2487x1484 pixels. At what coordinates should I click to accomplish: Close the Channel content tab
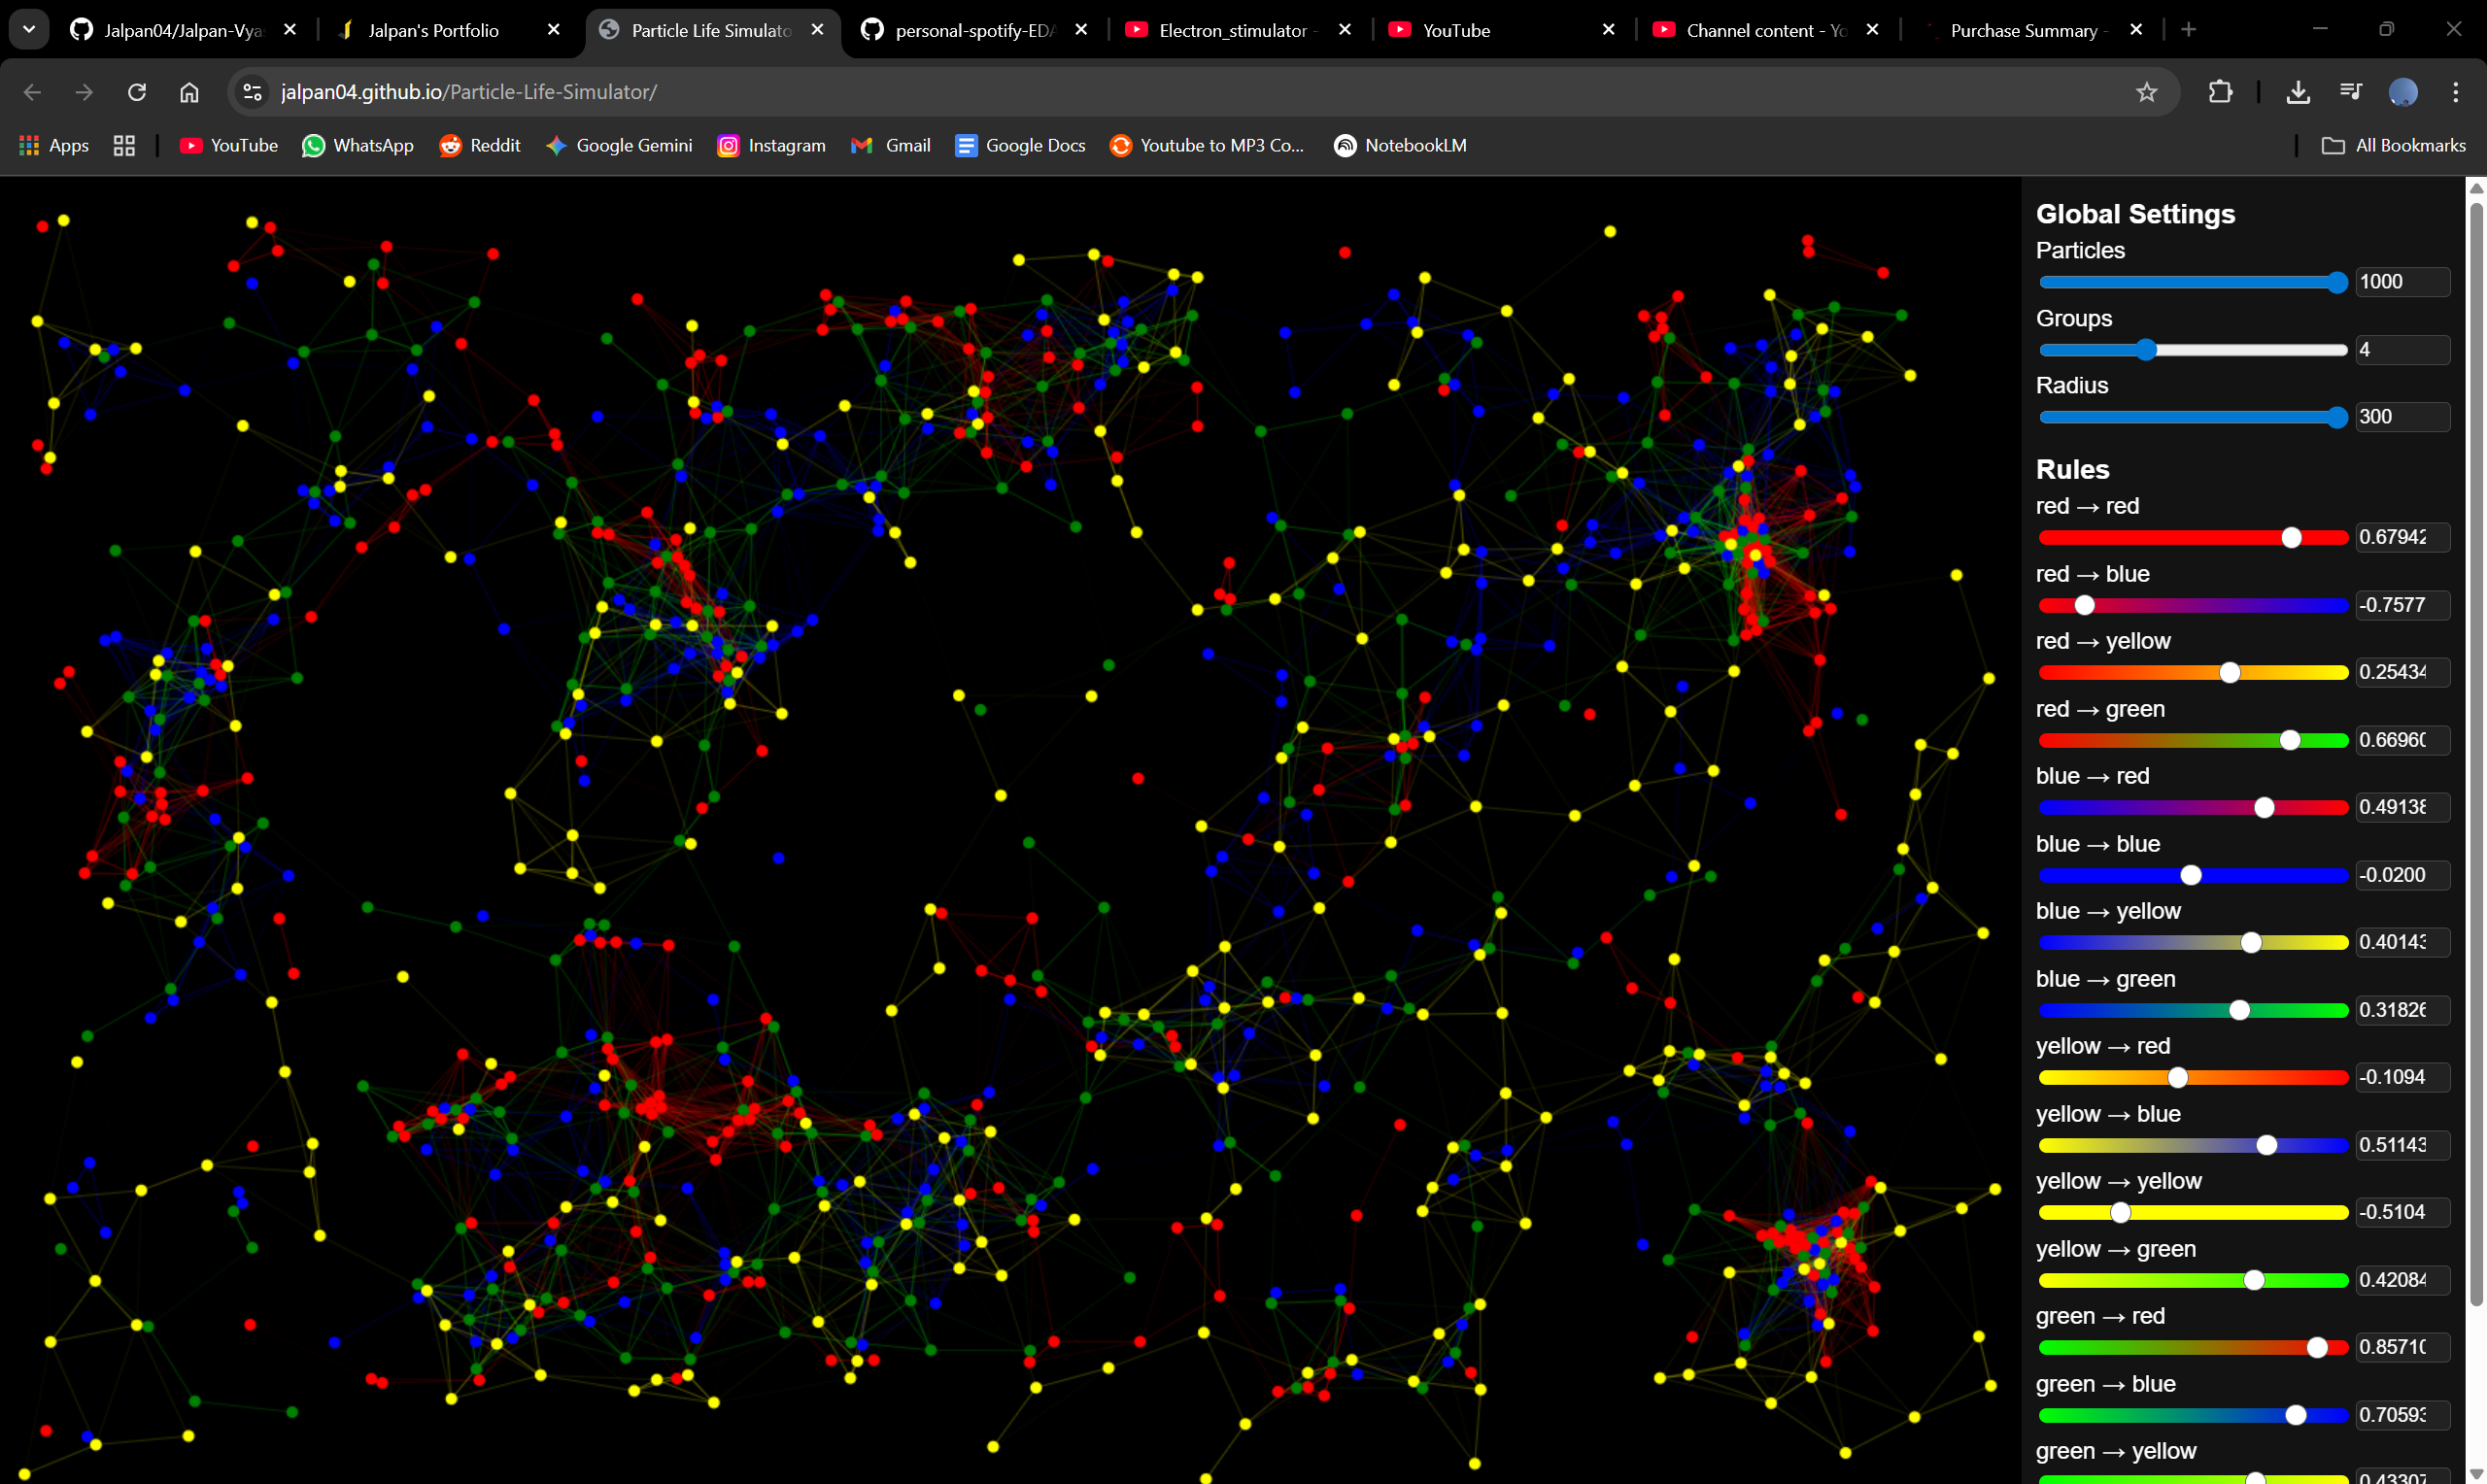1872,30
